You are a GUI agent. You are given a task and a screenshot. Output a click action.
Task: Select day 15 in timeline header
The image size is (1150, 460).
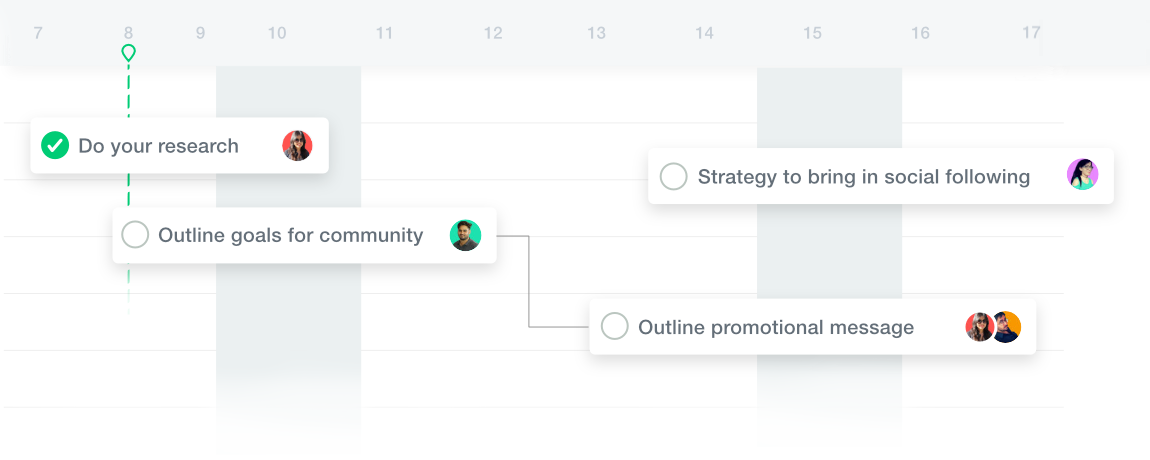812,33
